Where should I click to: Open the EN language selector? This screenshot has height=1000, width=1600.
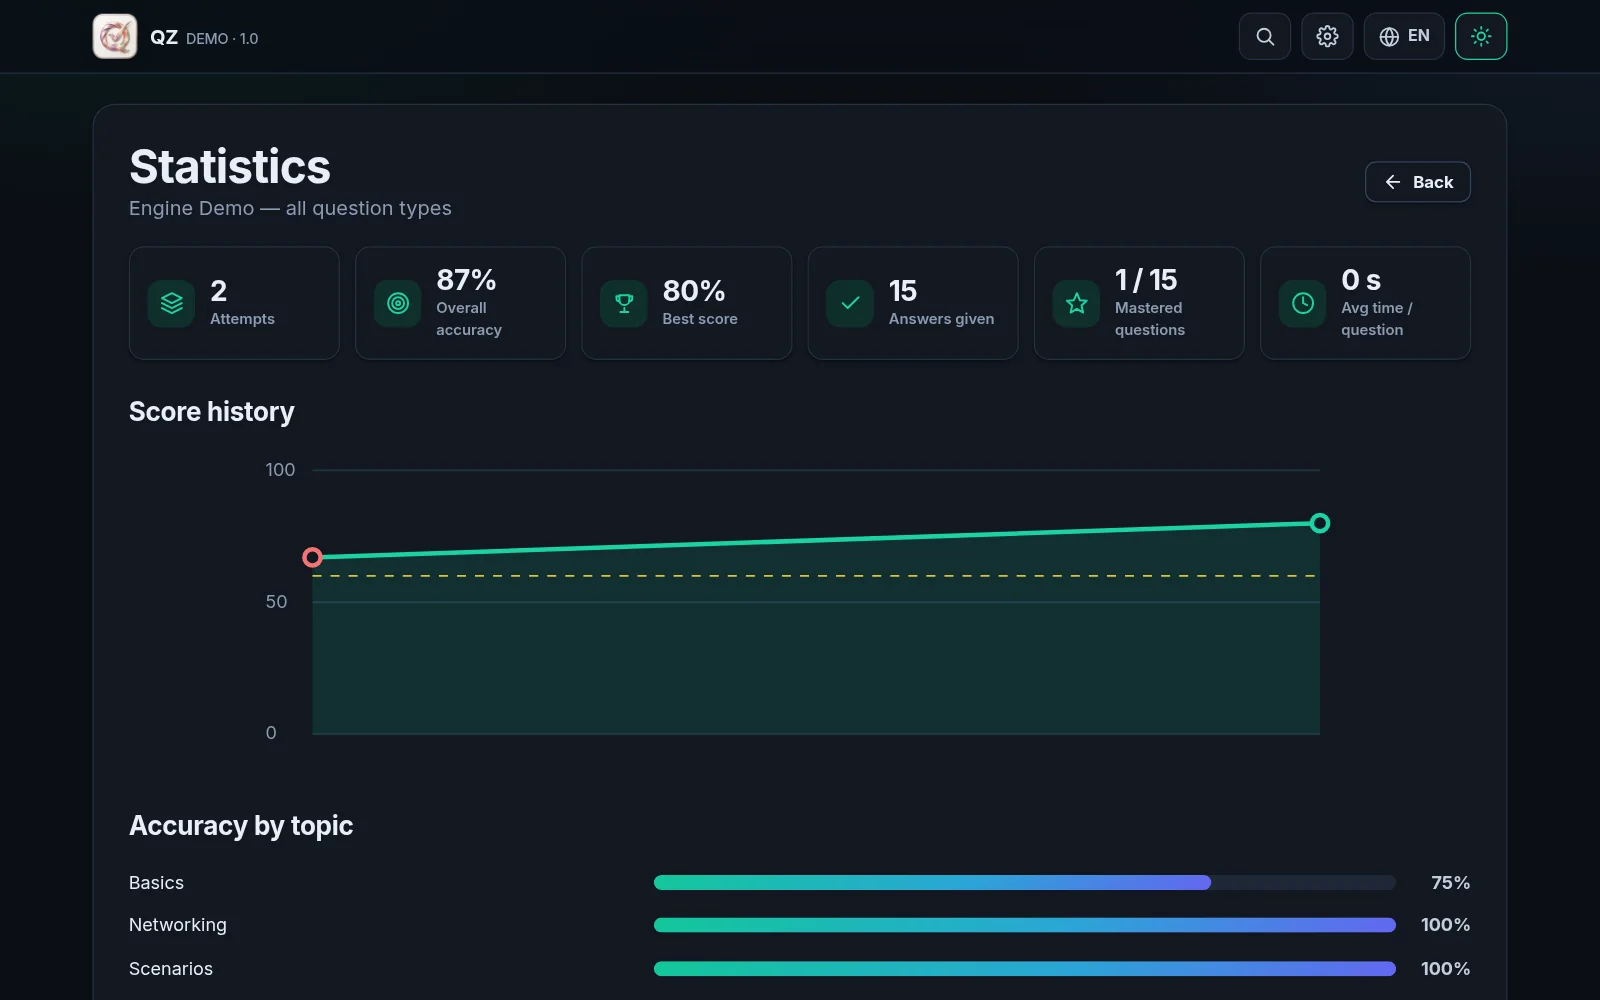pos(1404,37)
